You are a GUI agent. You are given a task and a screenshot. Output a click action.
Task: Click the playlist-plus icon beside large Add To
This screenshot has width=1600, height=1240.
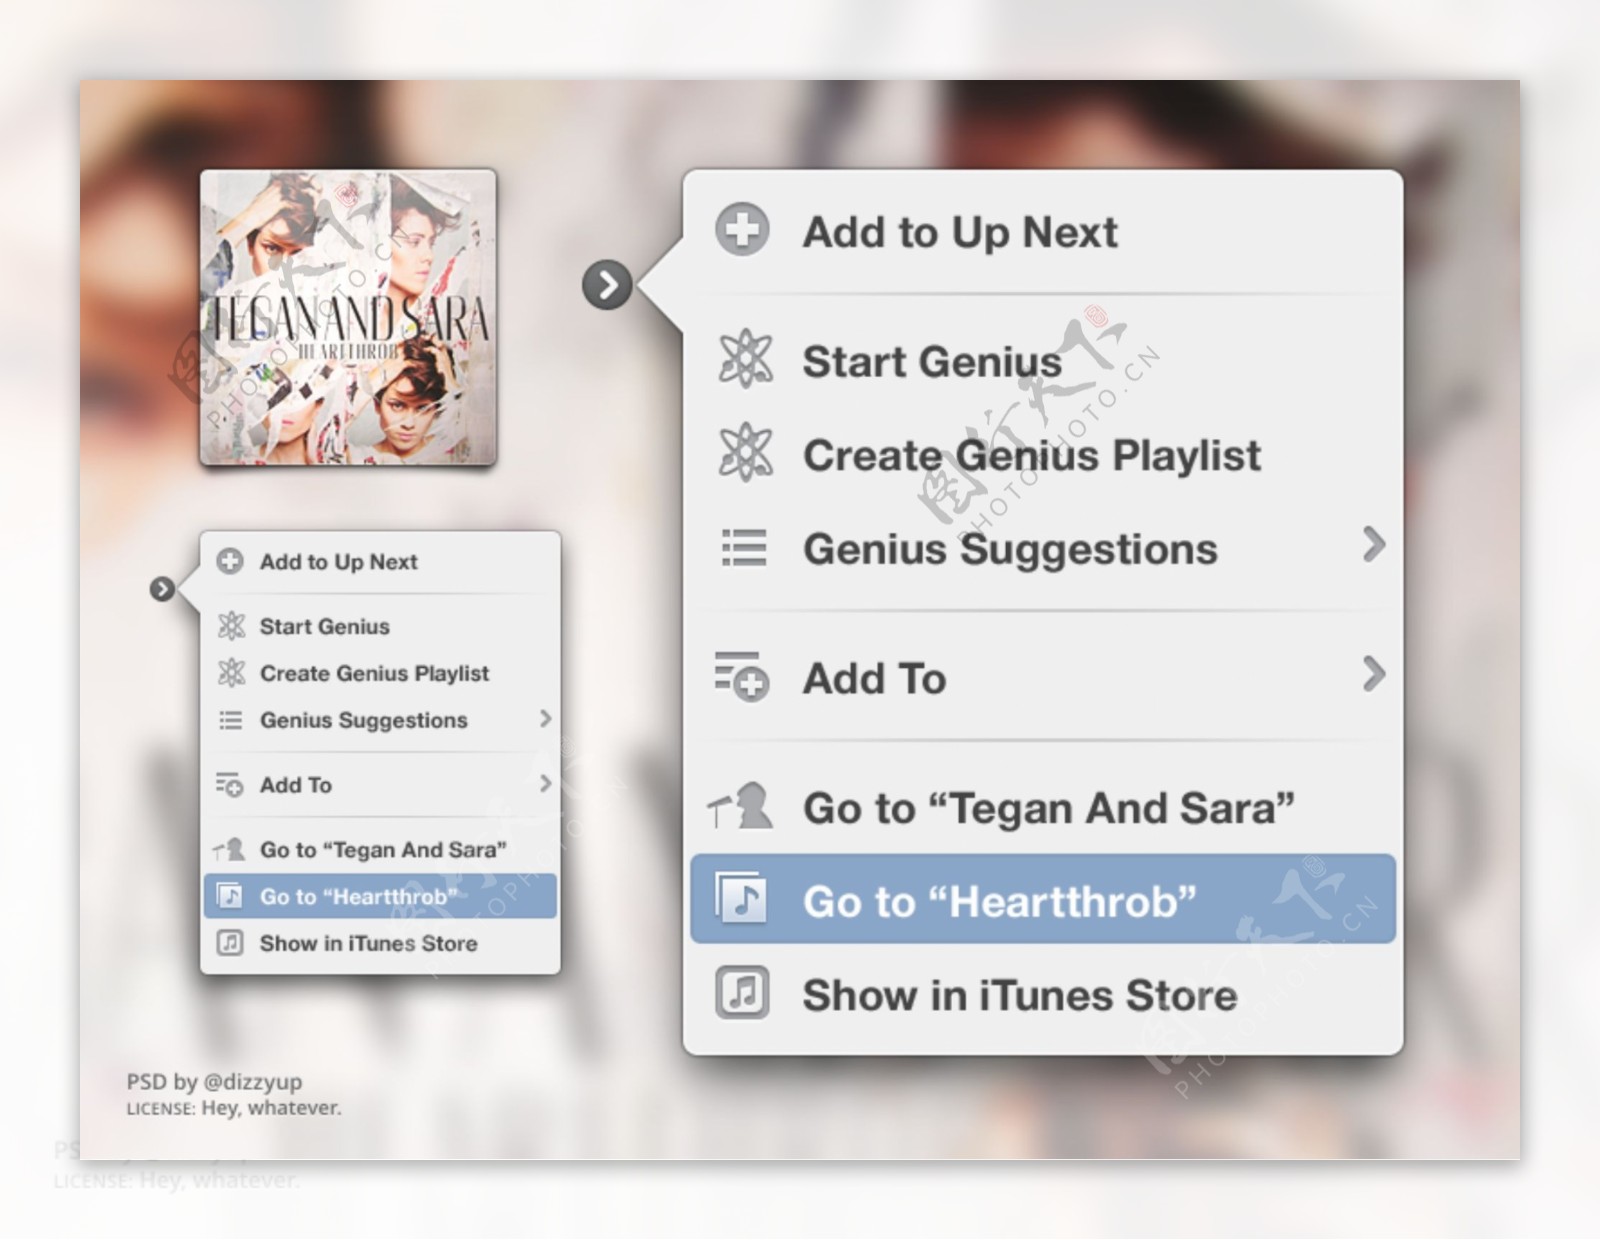741,676
